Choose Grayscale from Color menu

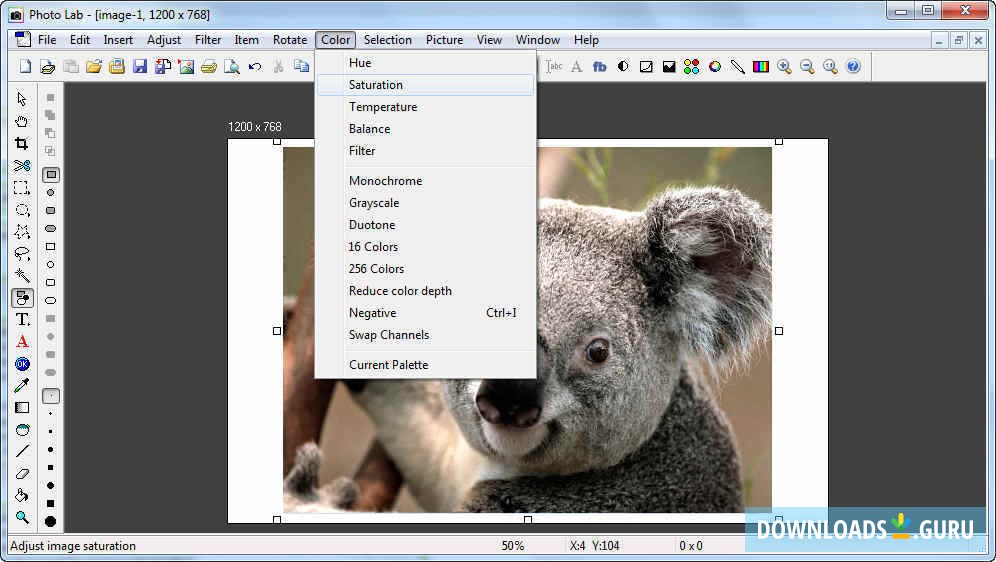pos(426,203)
